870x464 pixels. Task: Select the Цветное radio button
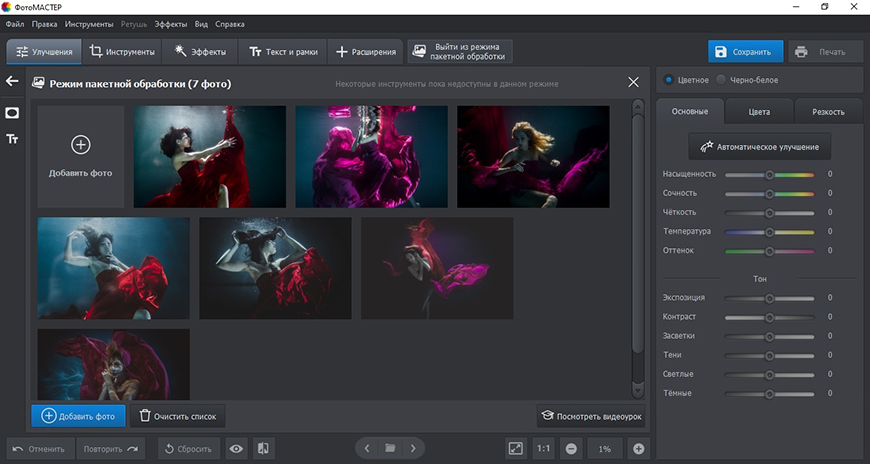669,80
